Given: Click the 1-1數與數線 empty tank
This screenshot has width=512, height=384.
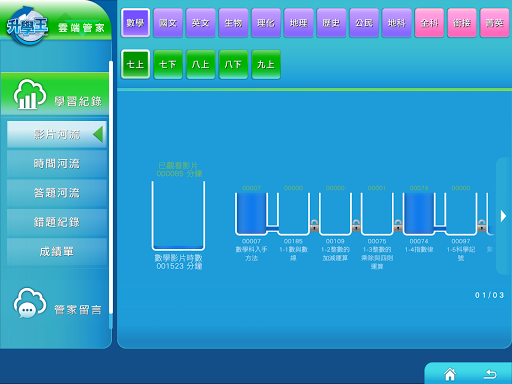Looking at the screenshot, I should pyautogui.click(x=293, y=214).
